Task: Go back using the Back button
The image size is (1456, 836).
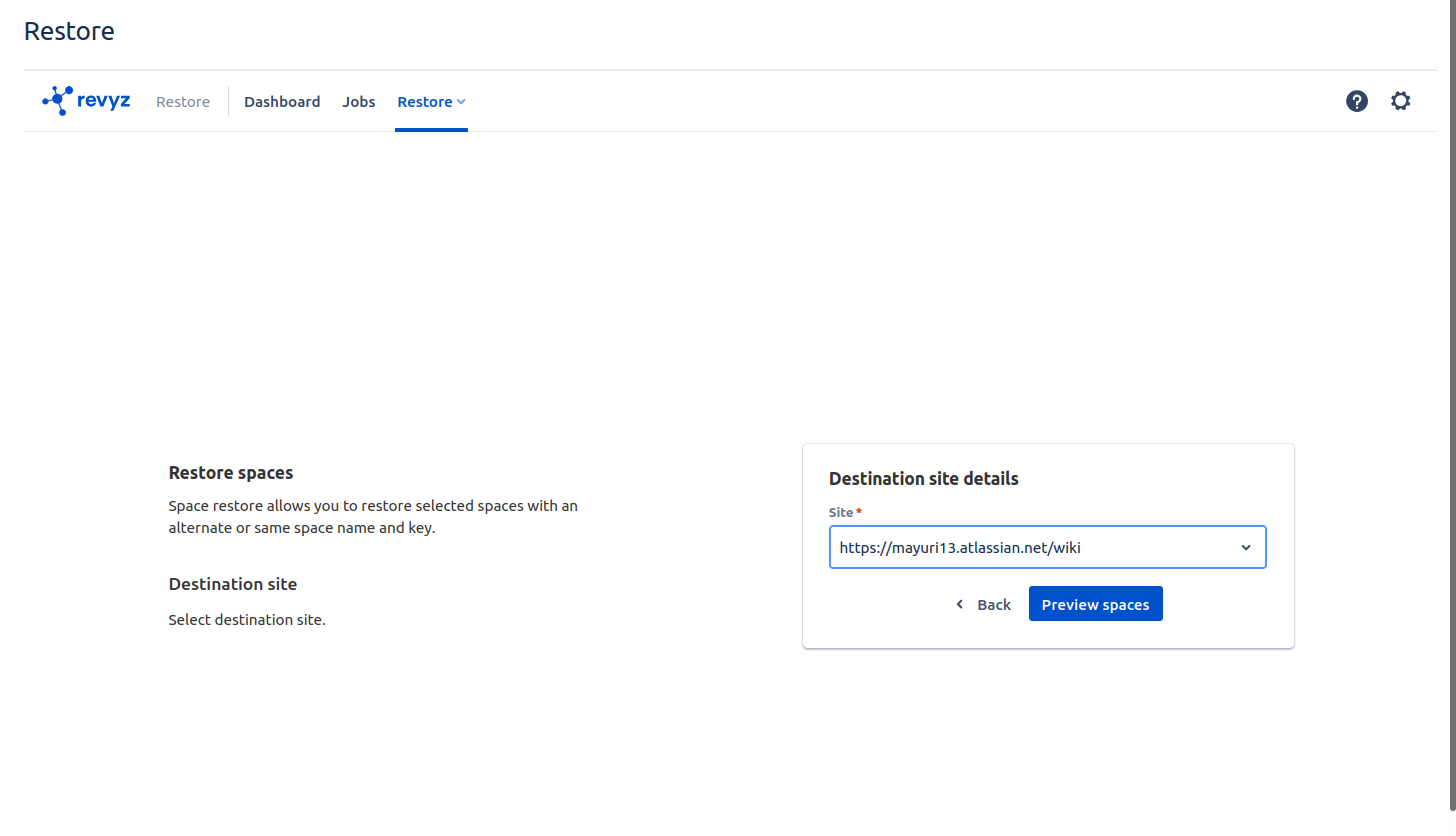Action: coord(993,604)
